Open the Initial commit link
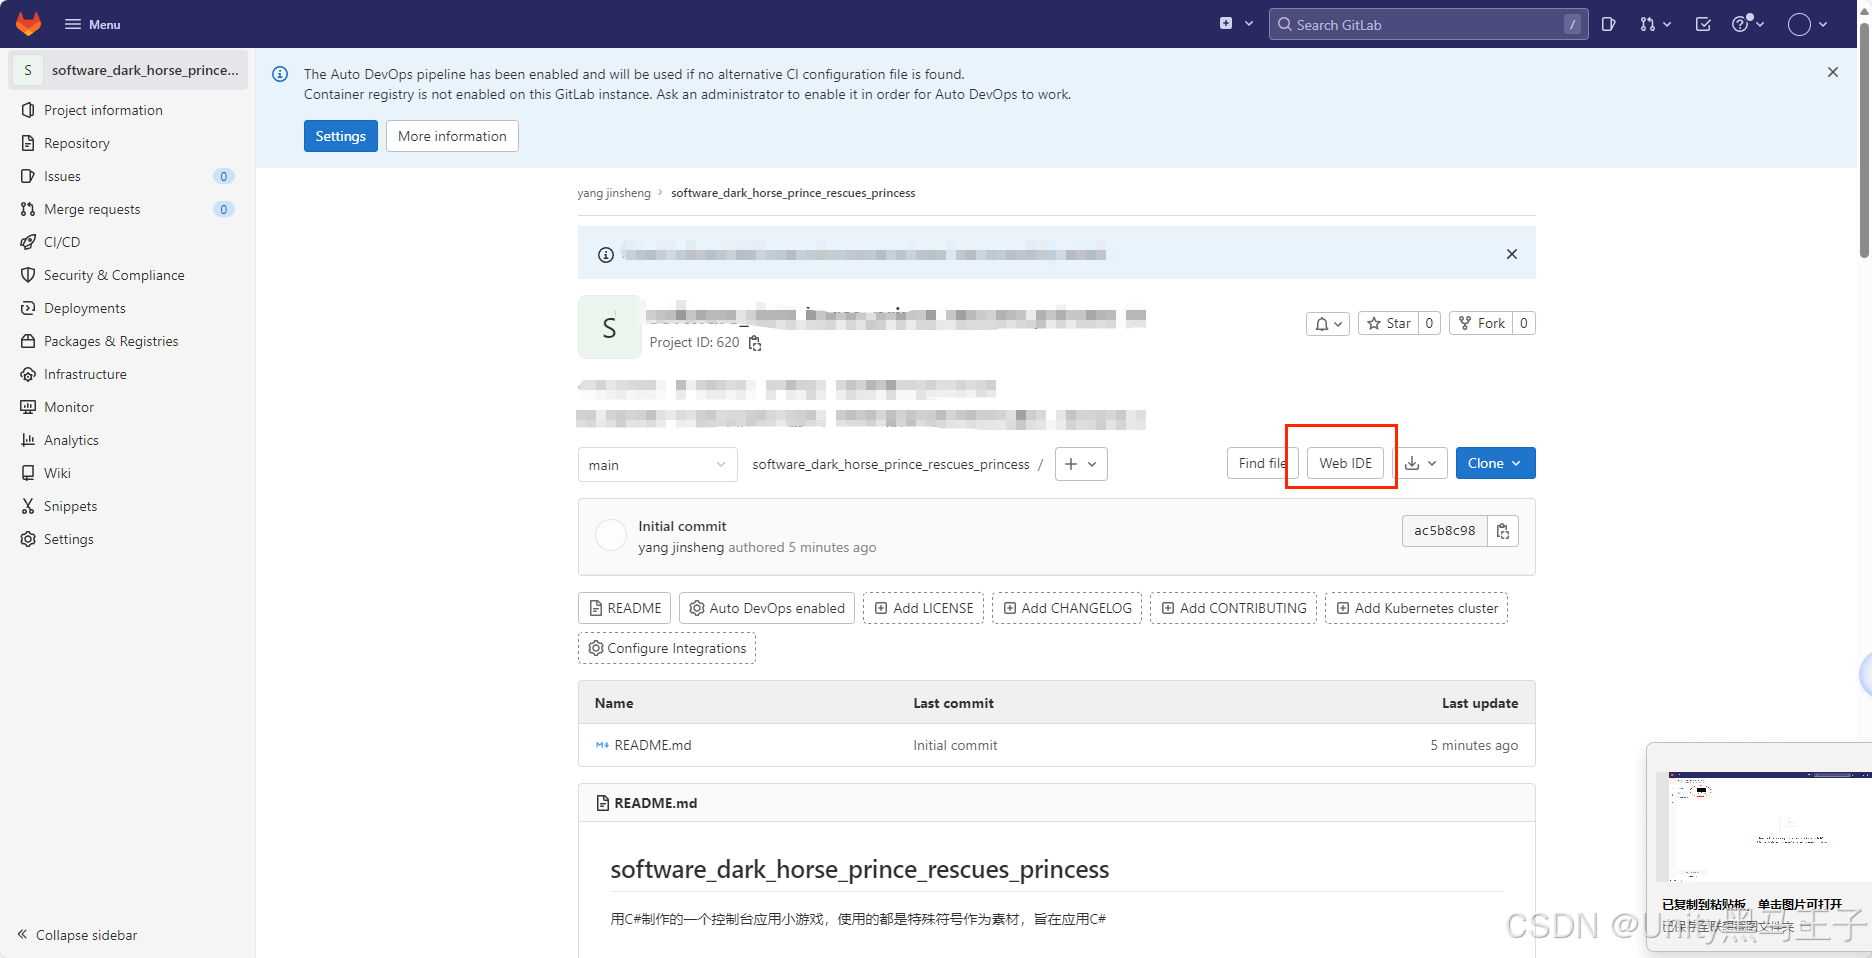This screenshot has width=1872, height=958. point(682,526)
